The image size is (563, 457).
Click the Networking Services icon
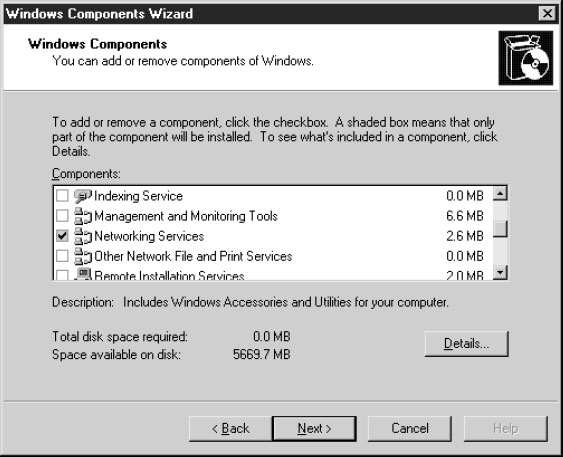tap(83, 236)
